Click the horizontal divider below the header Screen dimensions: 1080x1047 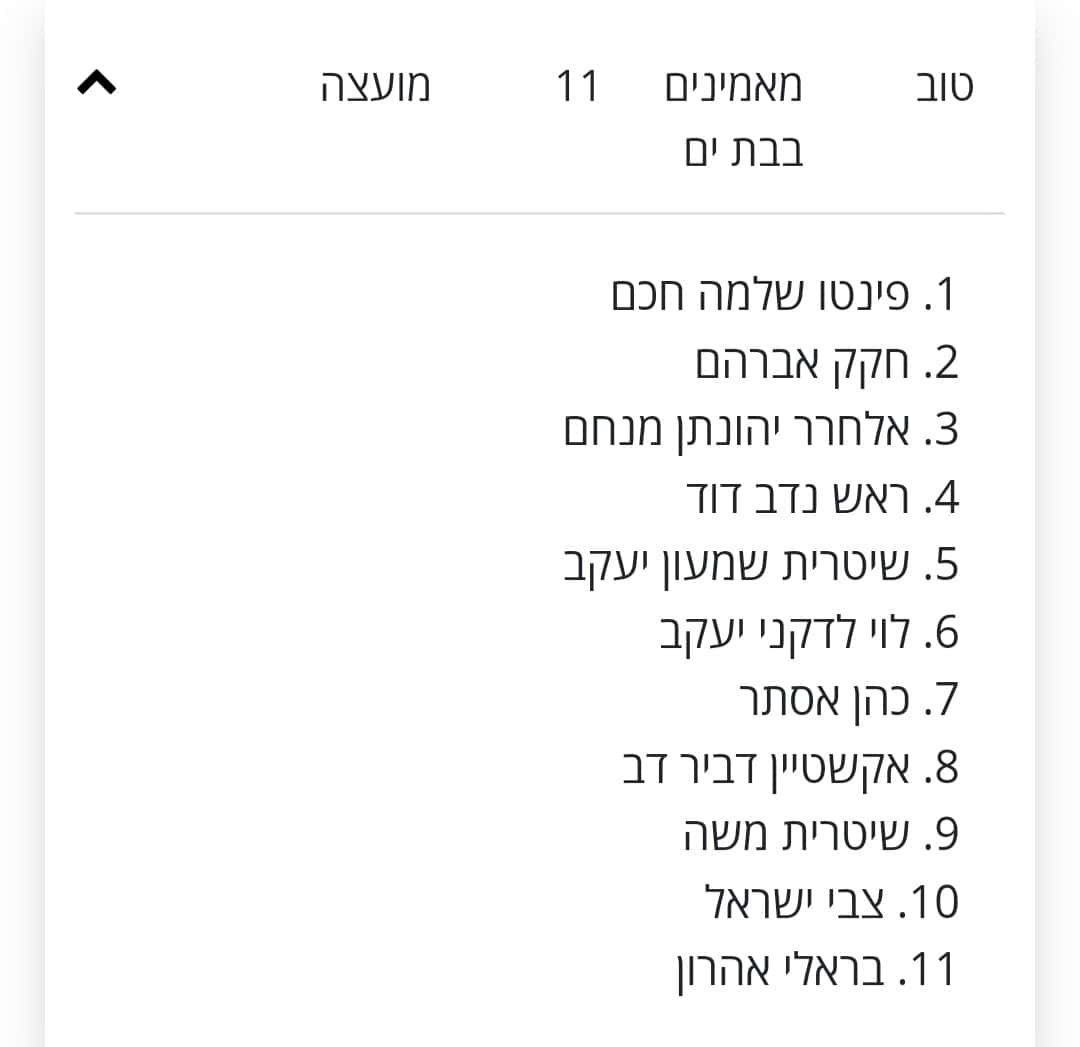coord(539,214)
